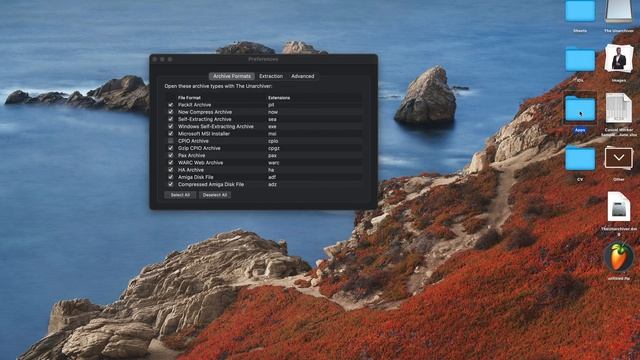640x360 pixels.
Task: Select the spreadsheet file icon under Images
Action: [619, 108]
